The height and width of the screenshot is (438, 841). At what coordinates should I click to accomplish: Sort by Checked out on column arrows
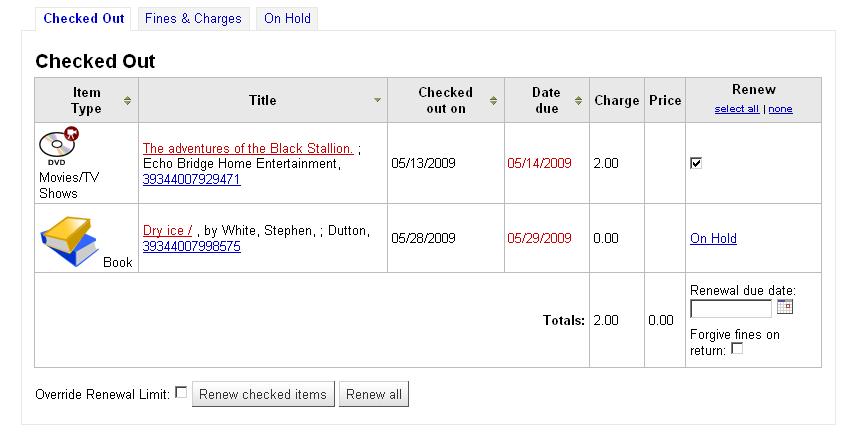494,100
